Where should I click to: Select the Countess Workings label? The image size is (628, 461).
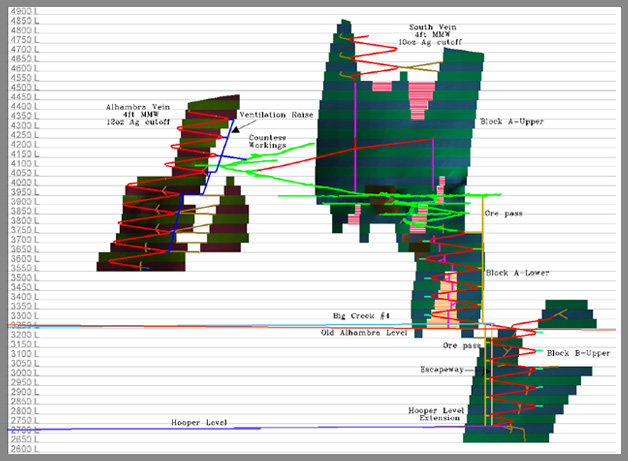(267, 141)
